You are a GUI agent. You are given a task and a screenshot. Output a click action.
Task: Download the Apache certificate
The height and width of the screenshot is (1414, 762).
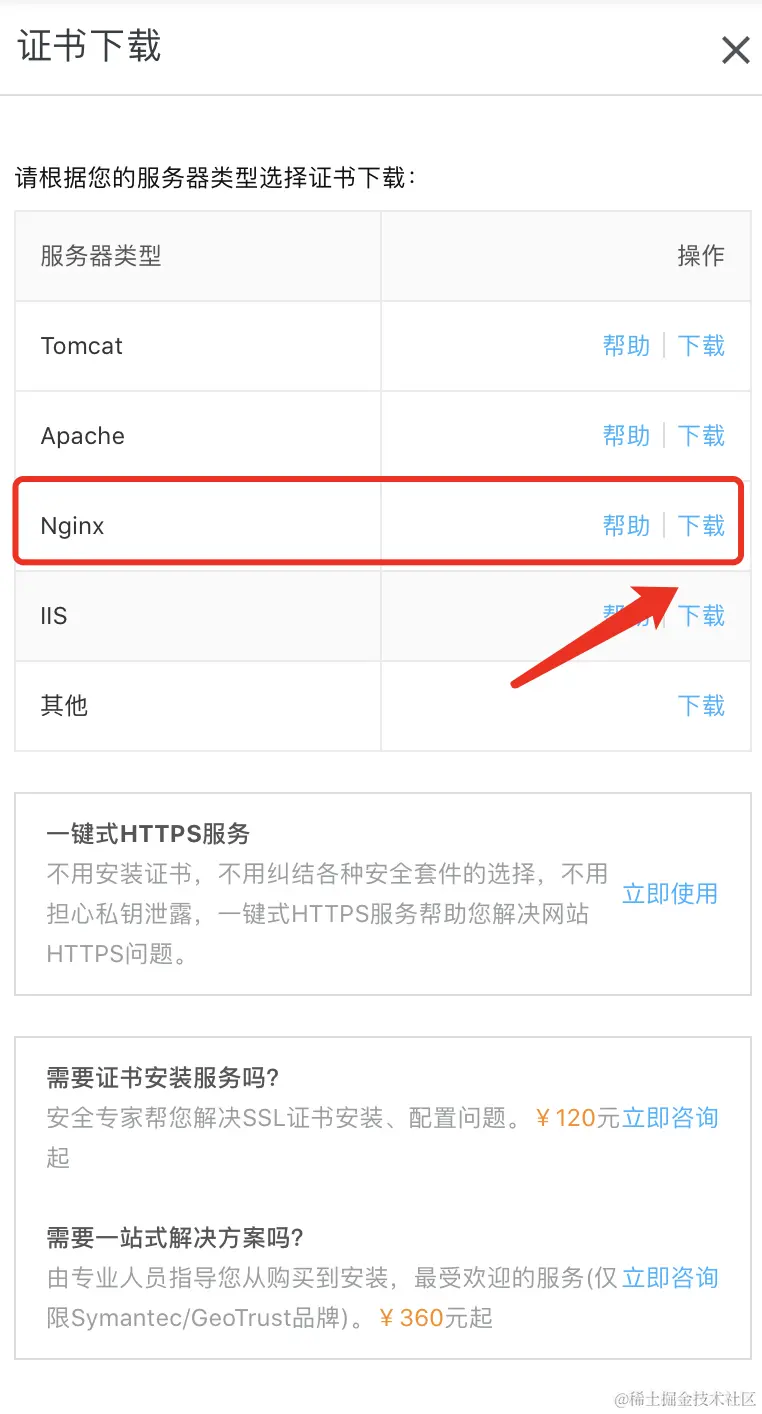(701, 436)
